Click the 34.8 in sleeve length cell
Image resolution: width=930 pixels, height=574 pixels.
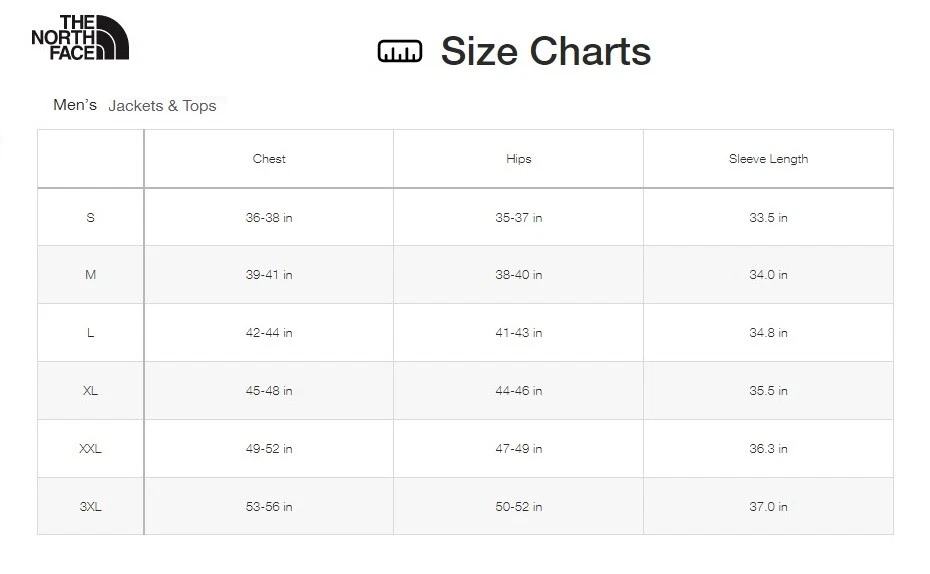click(768, 333)
